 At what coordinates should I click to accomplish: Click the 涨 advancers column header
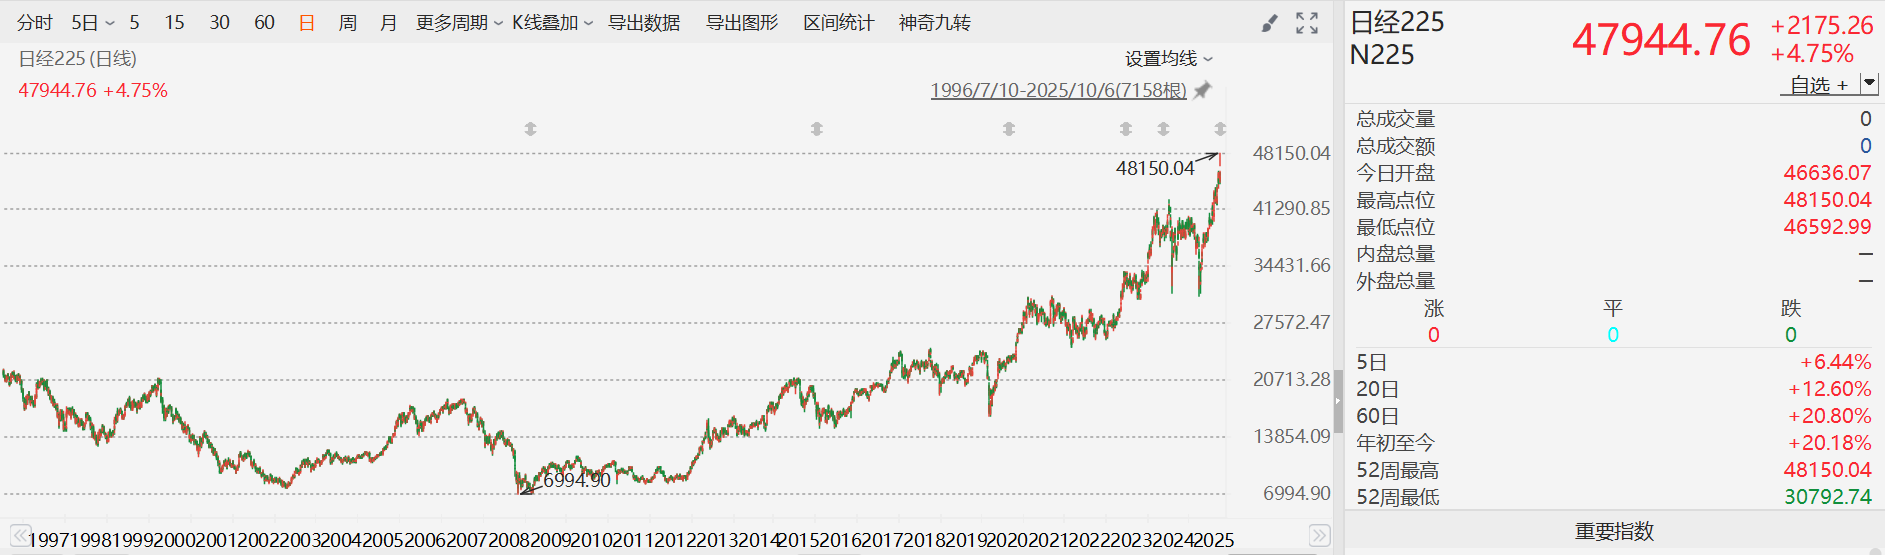point(1434,308)
